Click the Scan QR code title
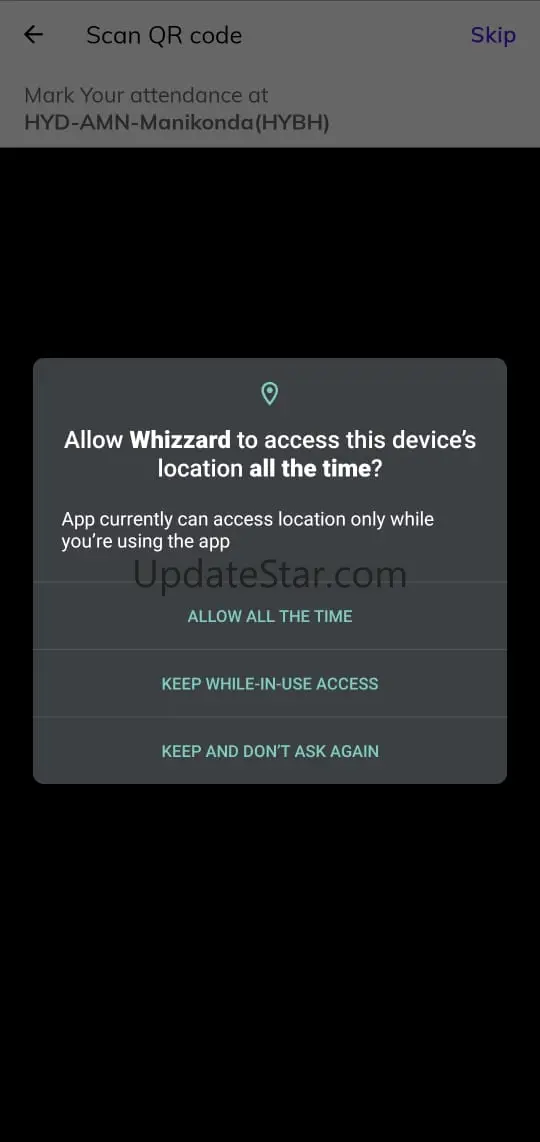540x1142 pixels. [x=164, y=35]
